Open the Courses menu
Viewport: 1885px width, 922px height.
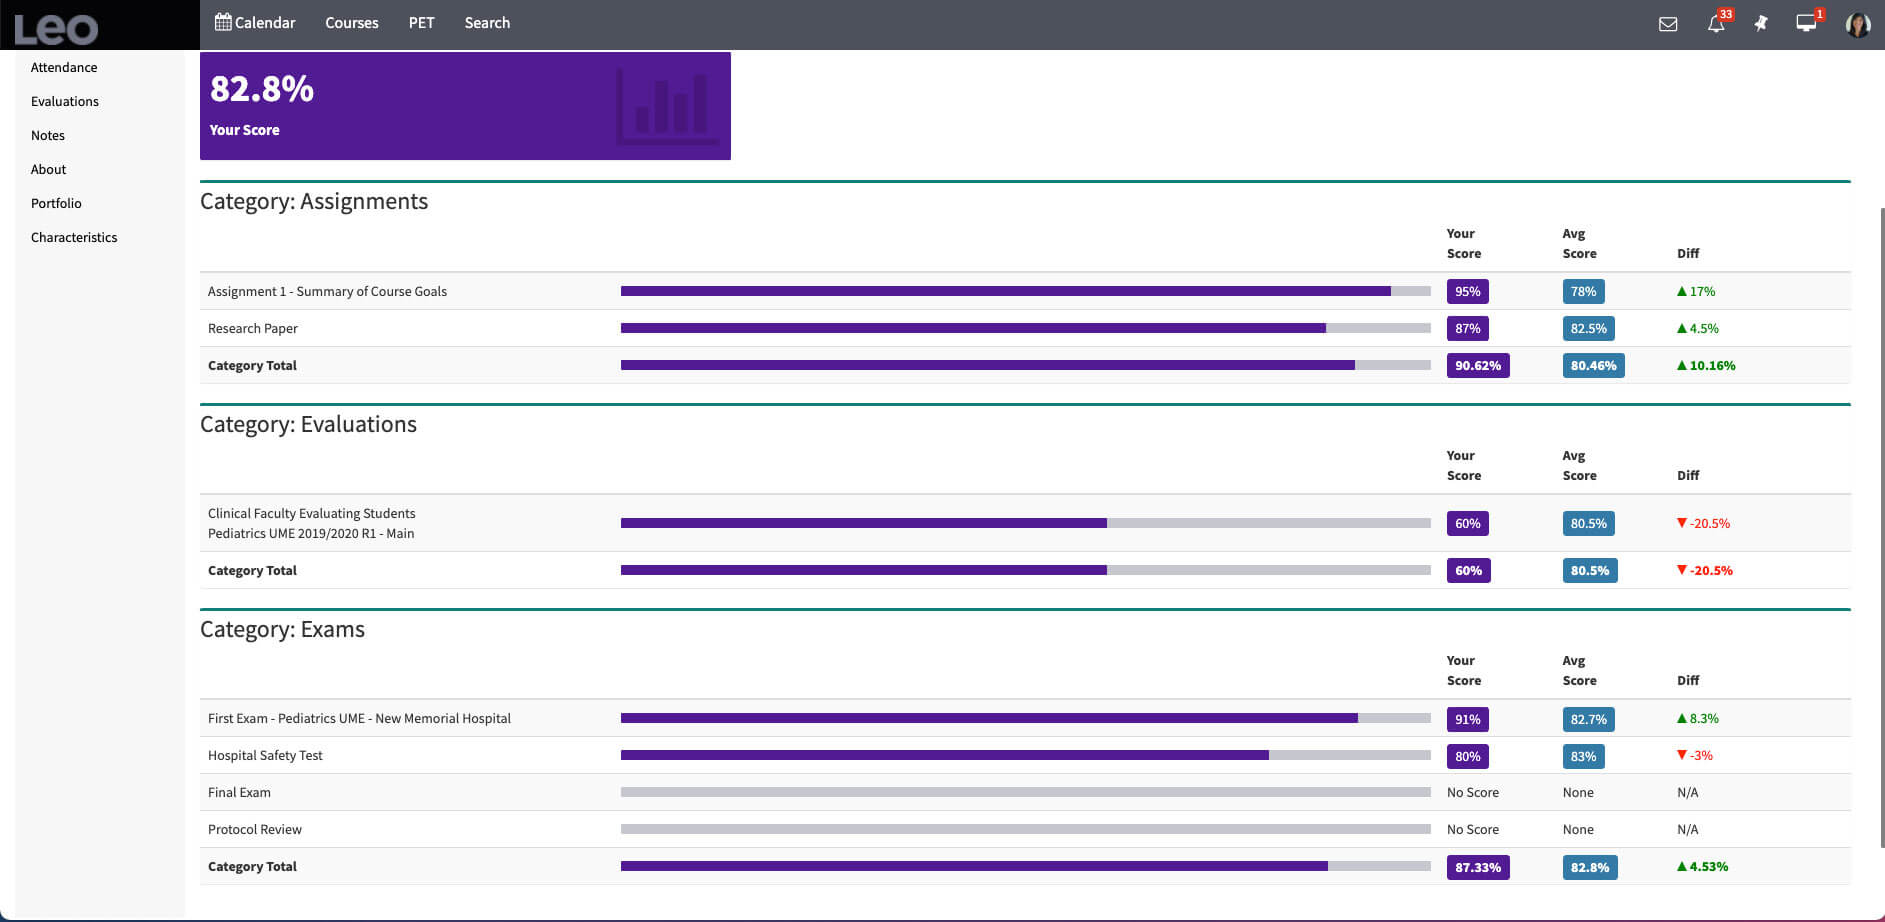pos(351,23)
